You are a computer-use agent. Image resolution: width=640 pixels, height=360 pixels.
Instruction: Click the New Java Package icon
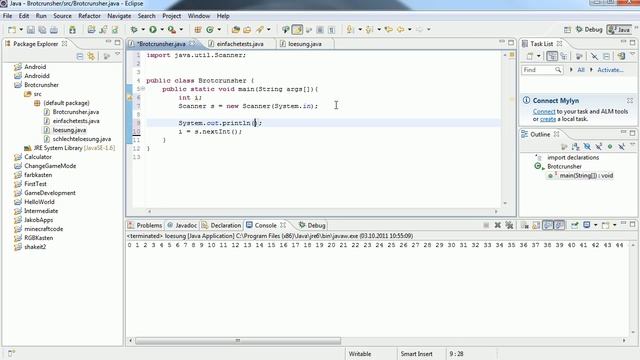pos(198,29)
